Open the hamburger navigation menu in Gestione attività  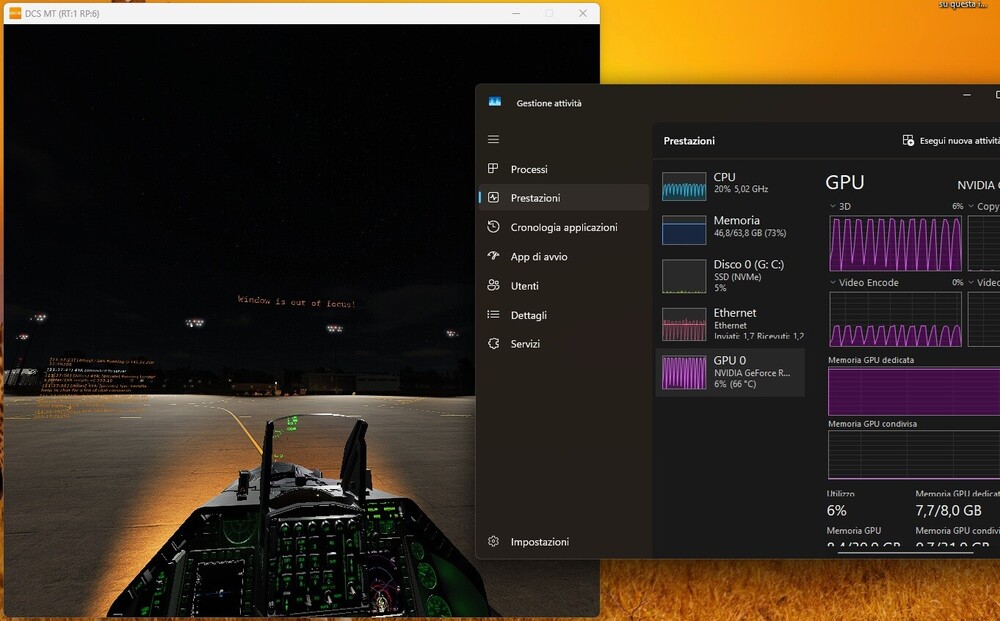(x=493, y=140)
